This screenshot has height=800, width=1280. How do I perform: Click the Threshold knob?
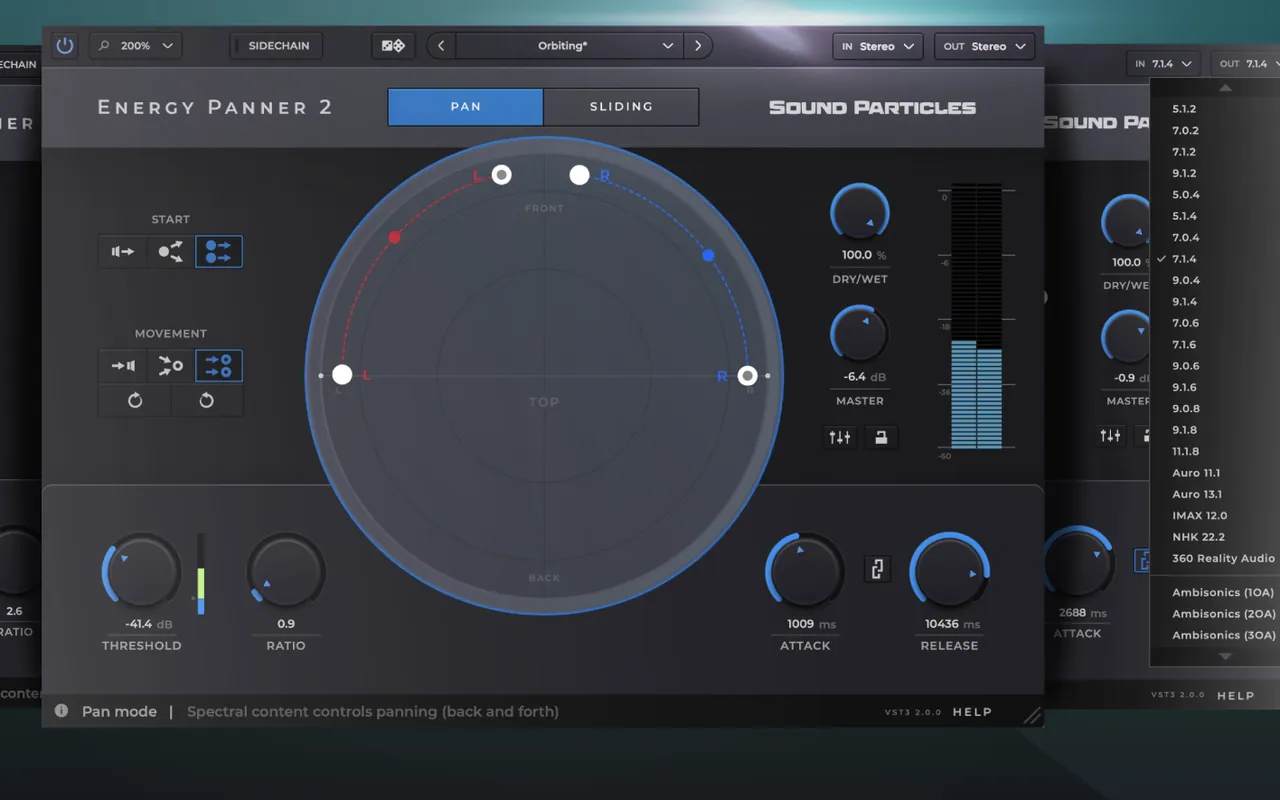(x=142, y=572)
